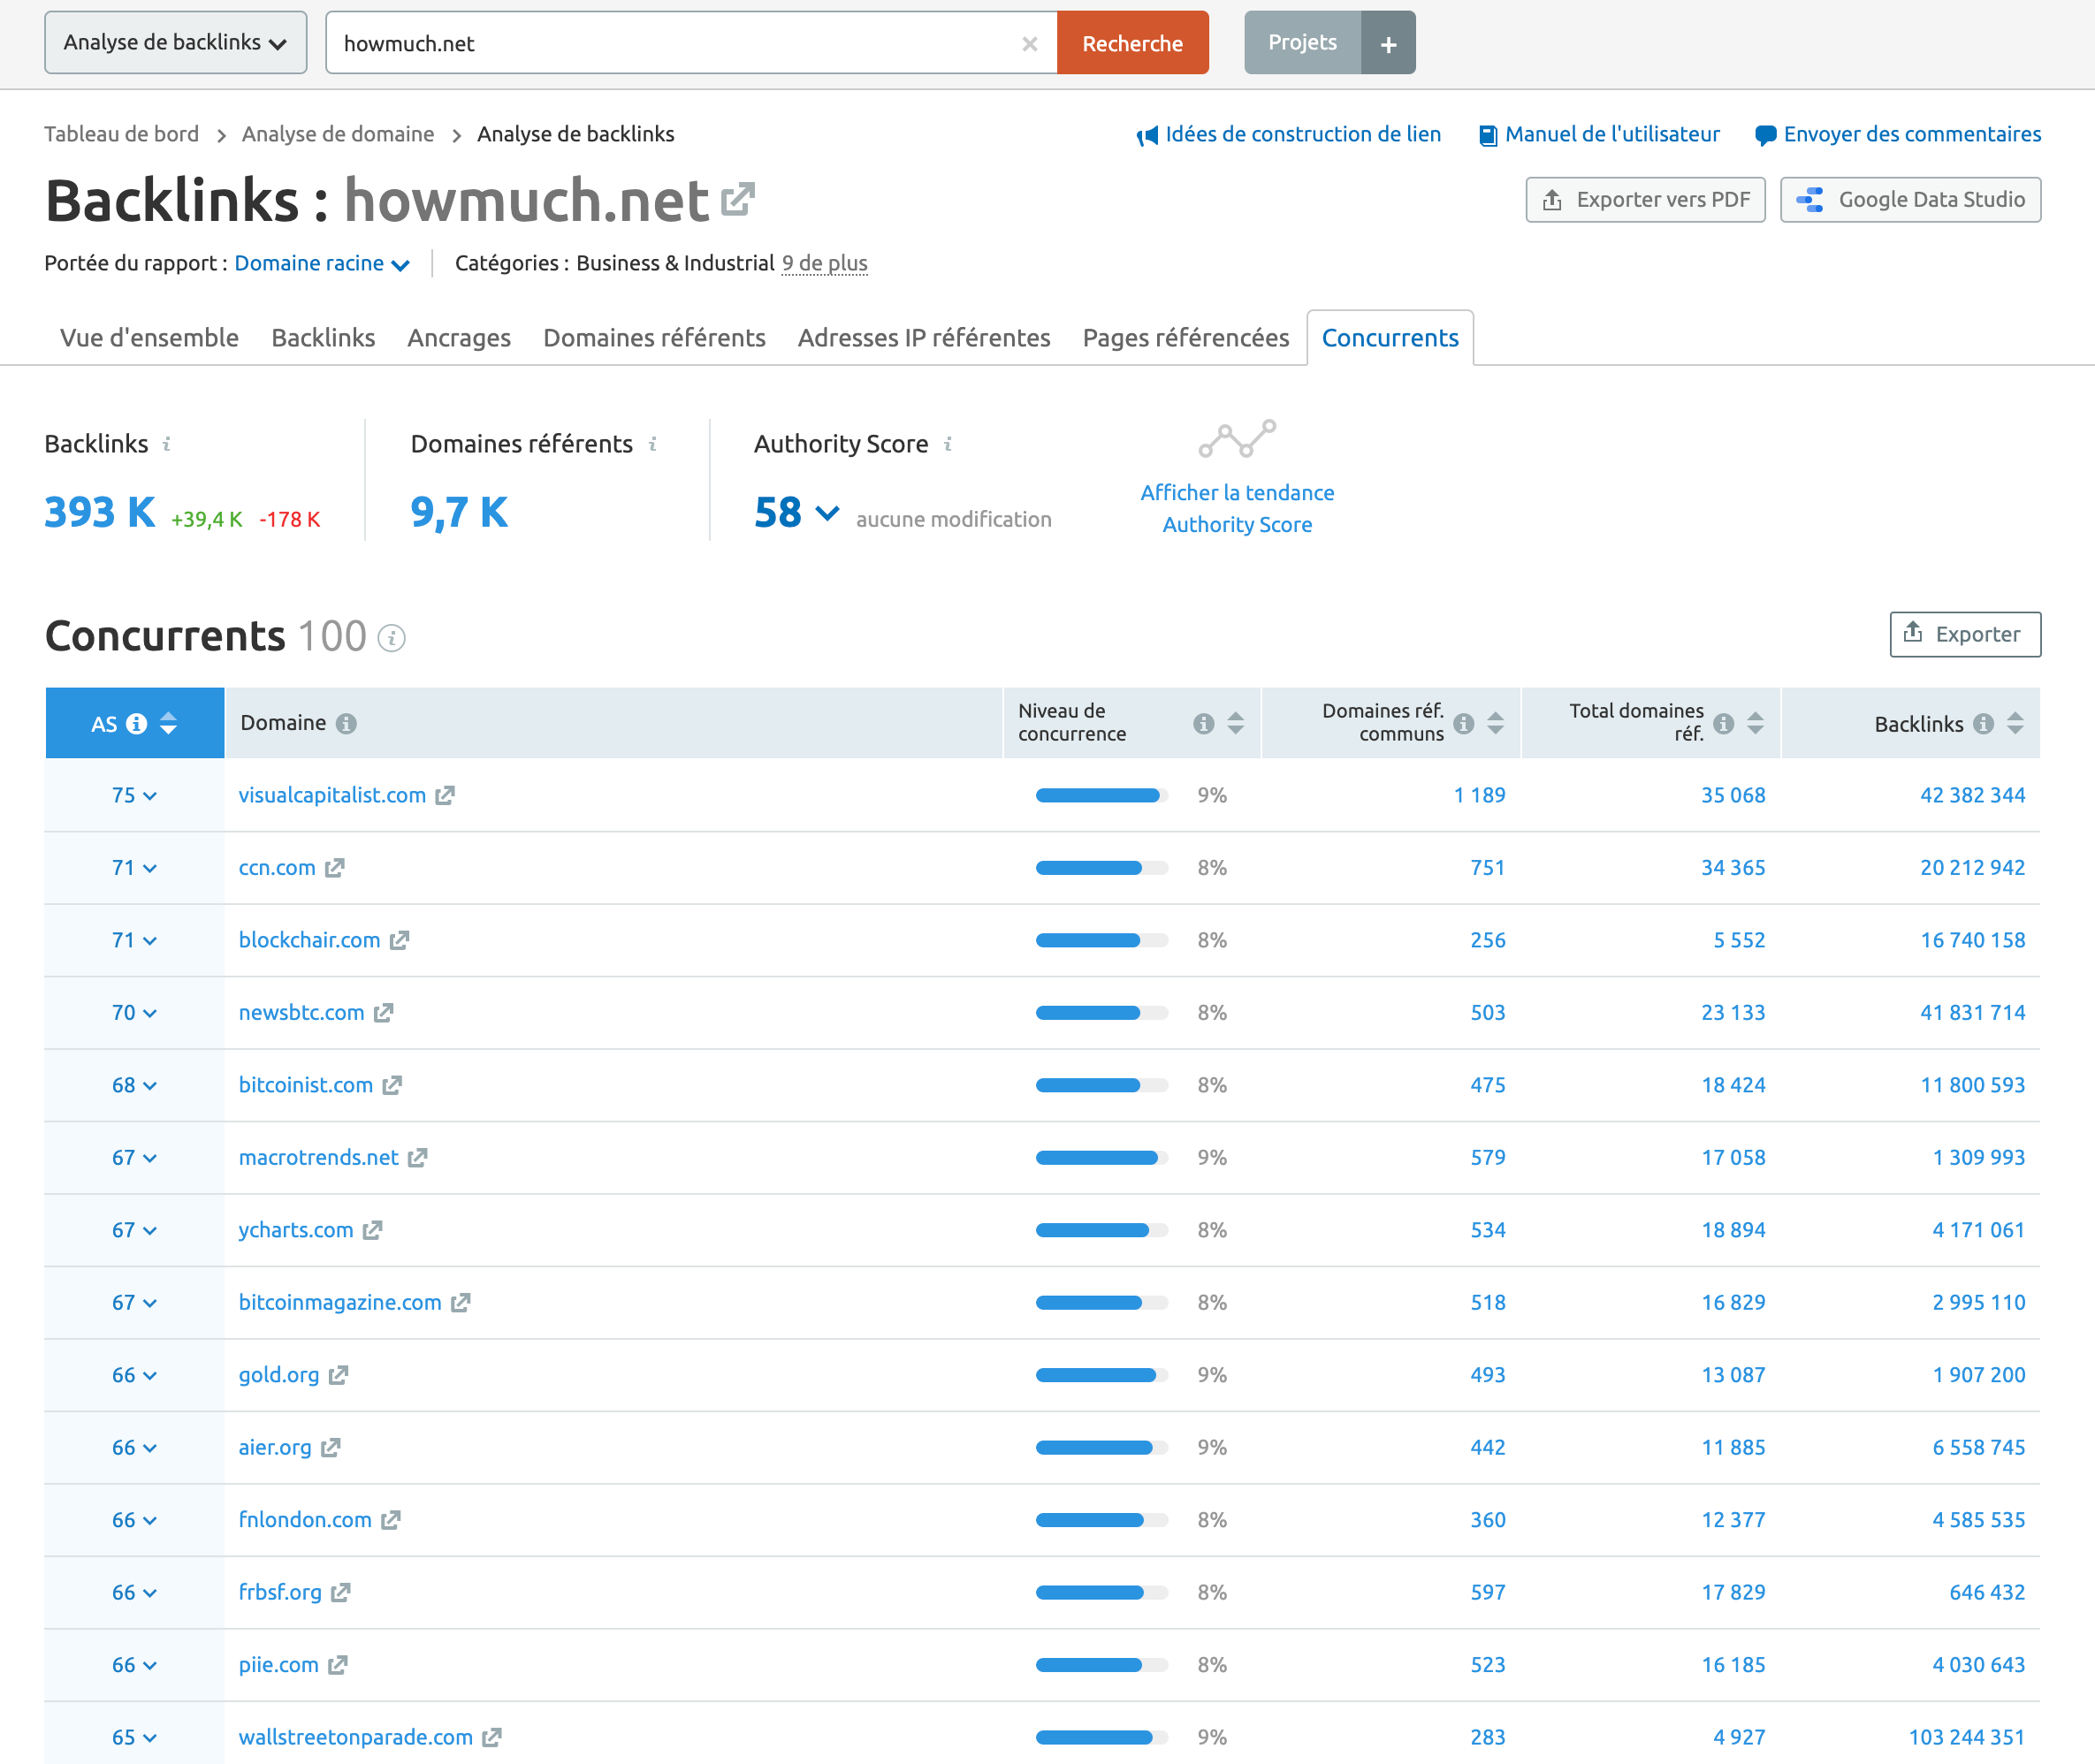This screenshot has width=2095, height=1764.
Task: Click the frbsf.org competition level bar
Action: (1101, 1593)
